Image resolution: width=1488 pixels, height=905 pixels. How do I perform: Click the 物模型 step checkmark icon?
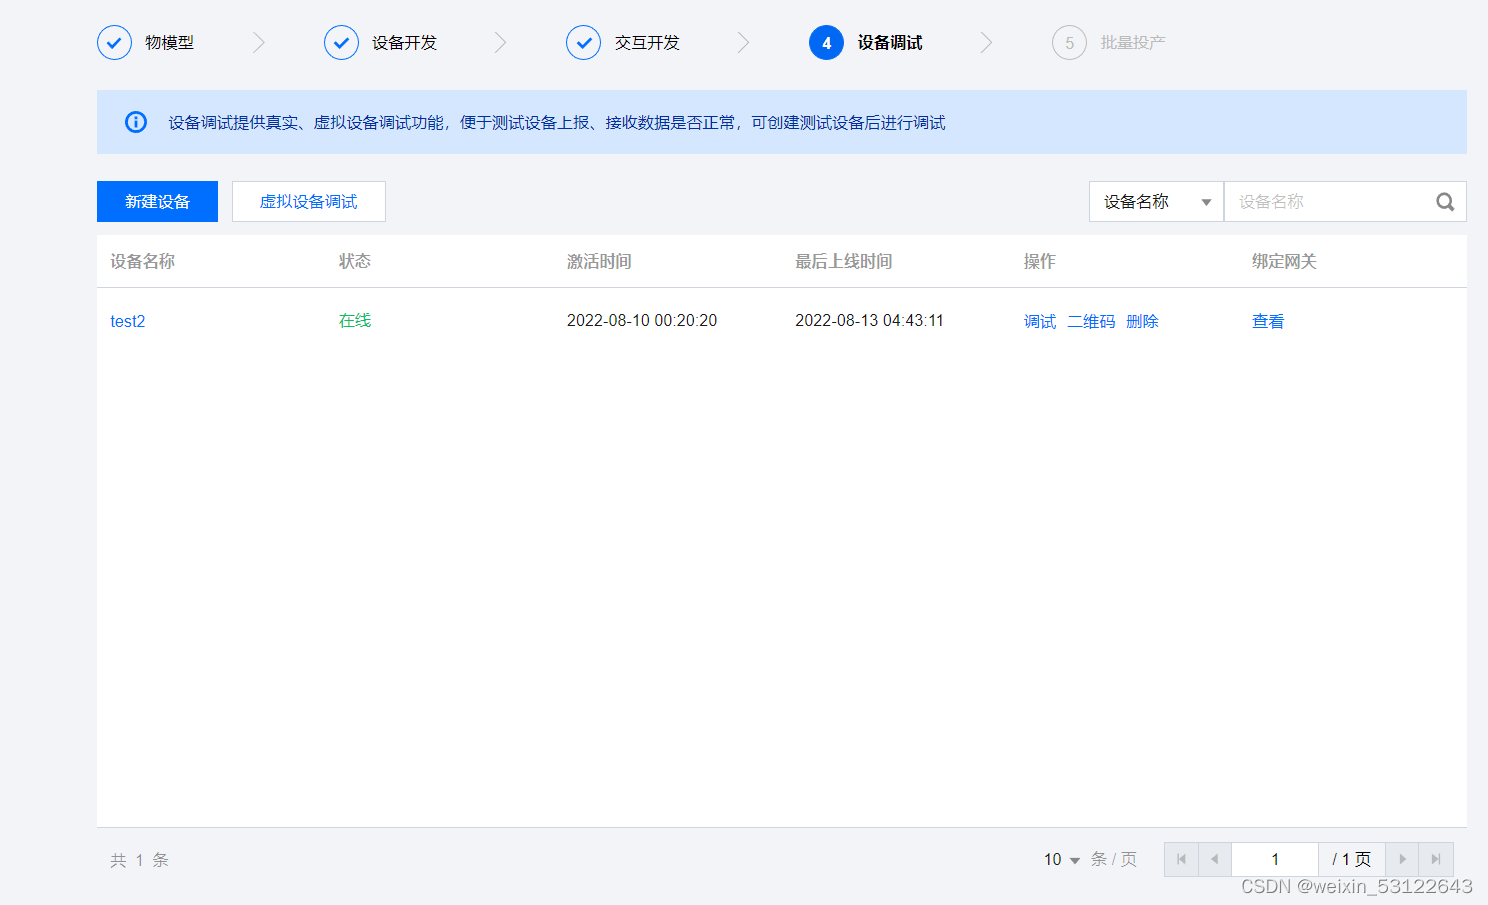coord(114,43)
